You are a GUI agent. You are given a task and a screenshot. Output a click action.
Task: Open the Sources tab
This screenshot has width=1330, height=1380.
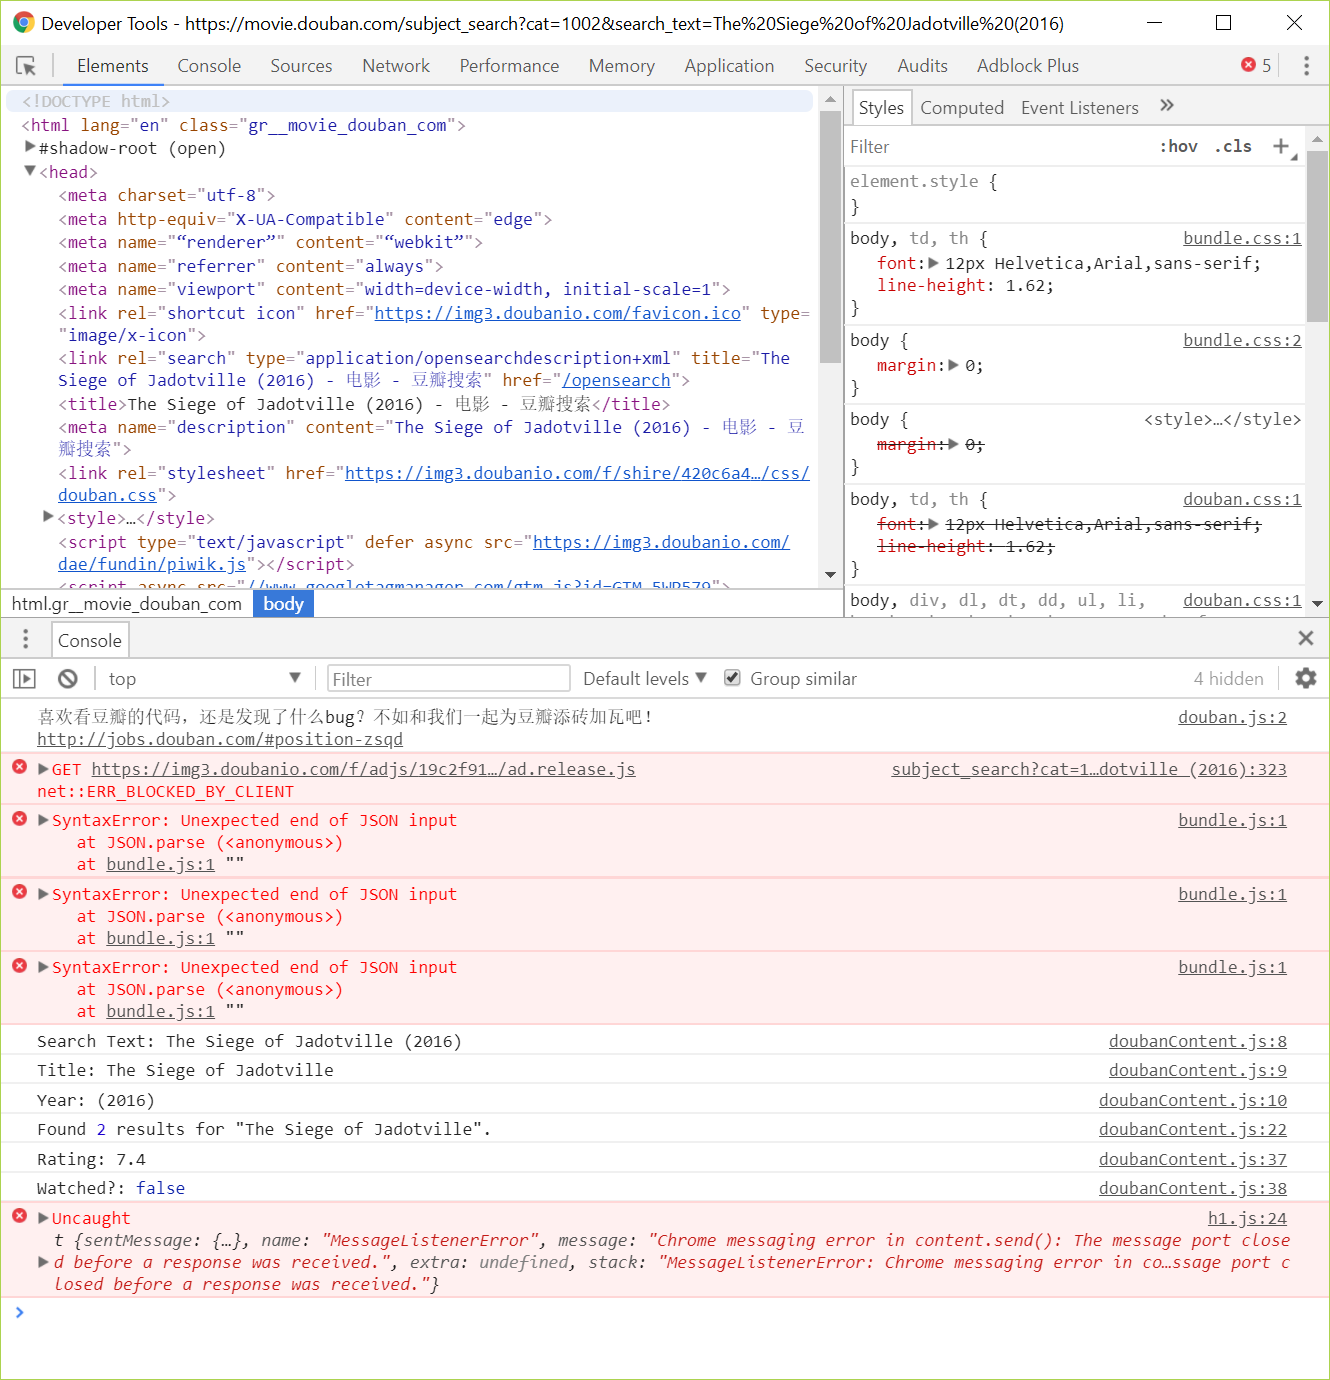(301, 66)
